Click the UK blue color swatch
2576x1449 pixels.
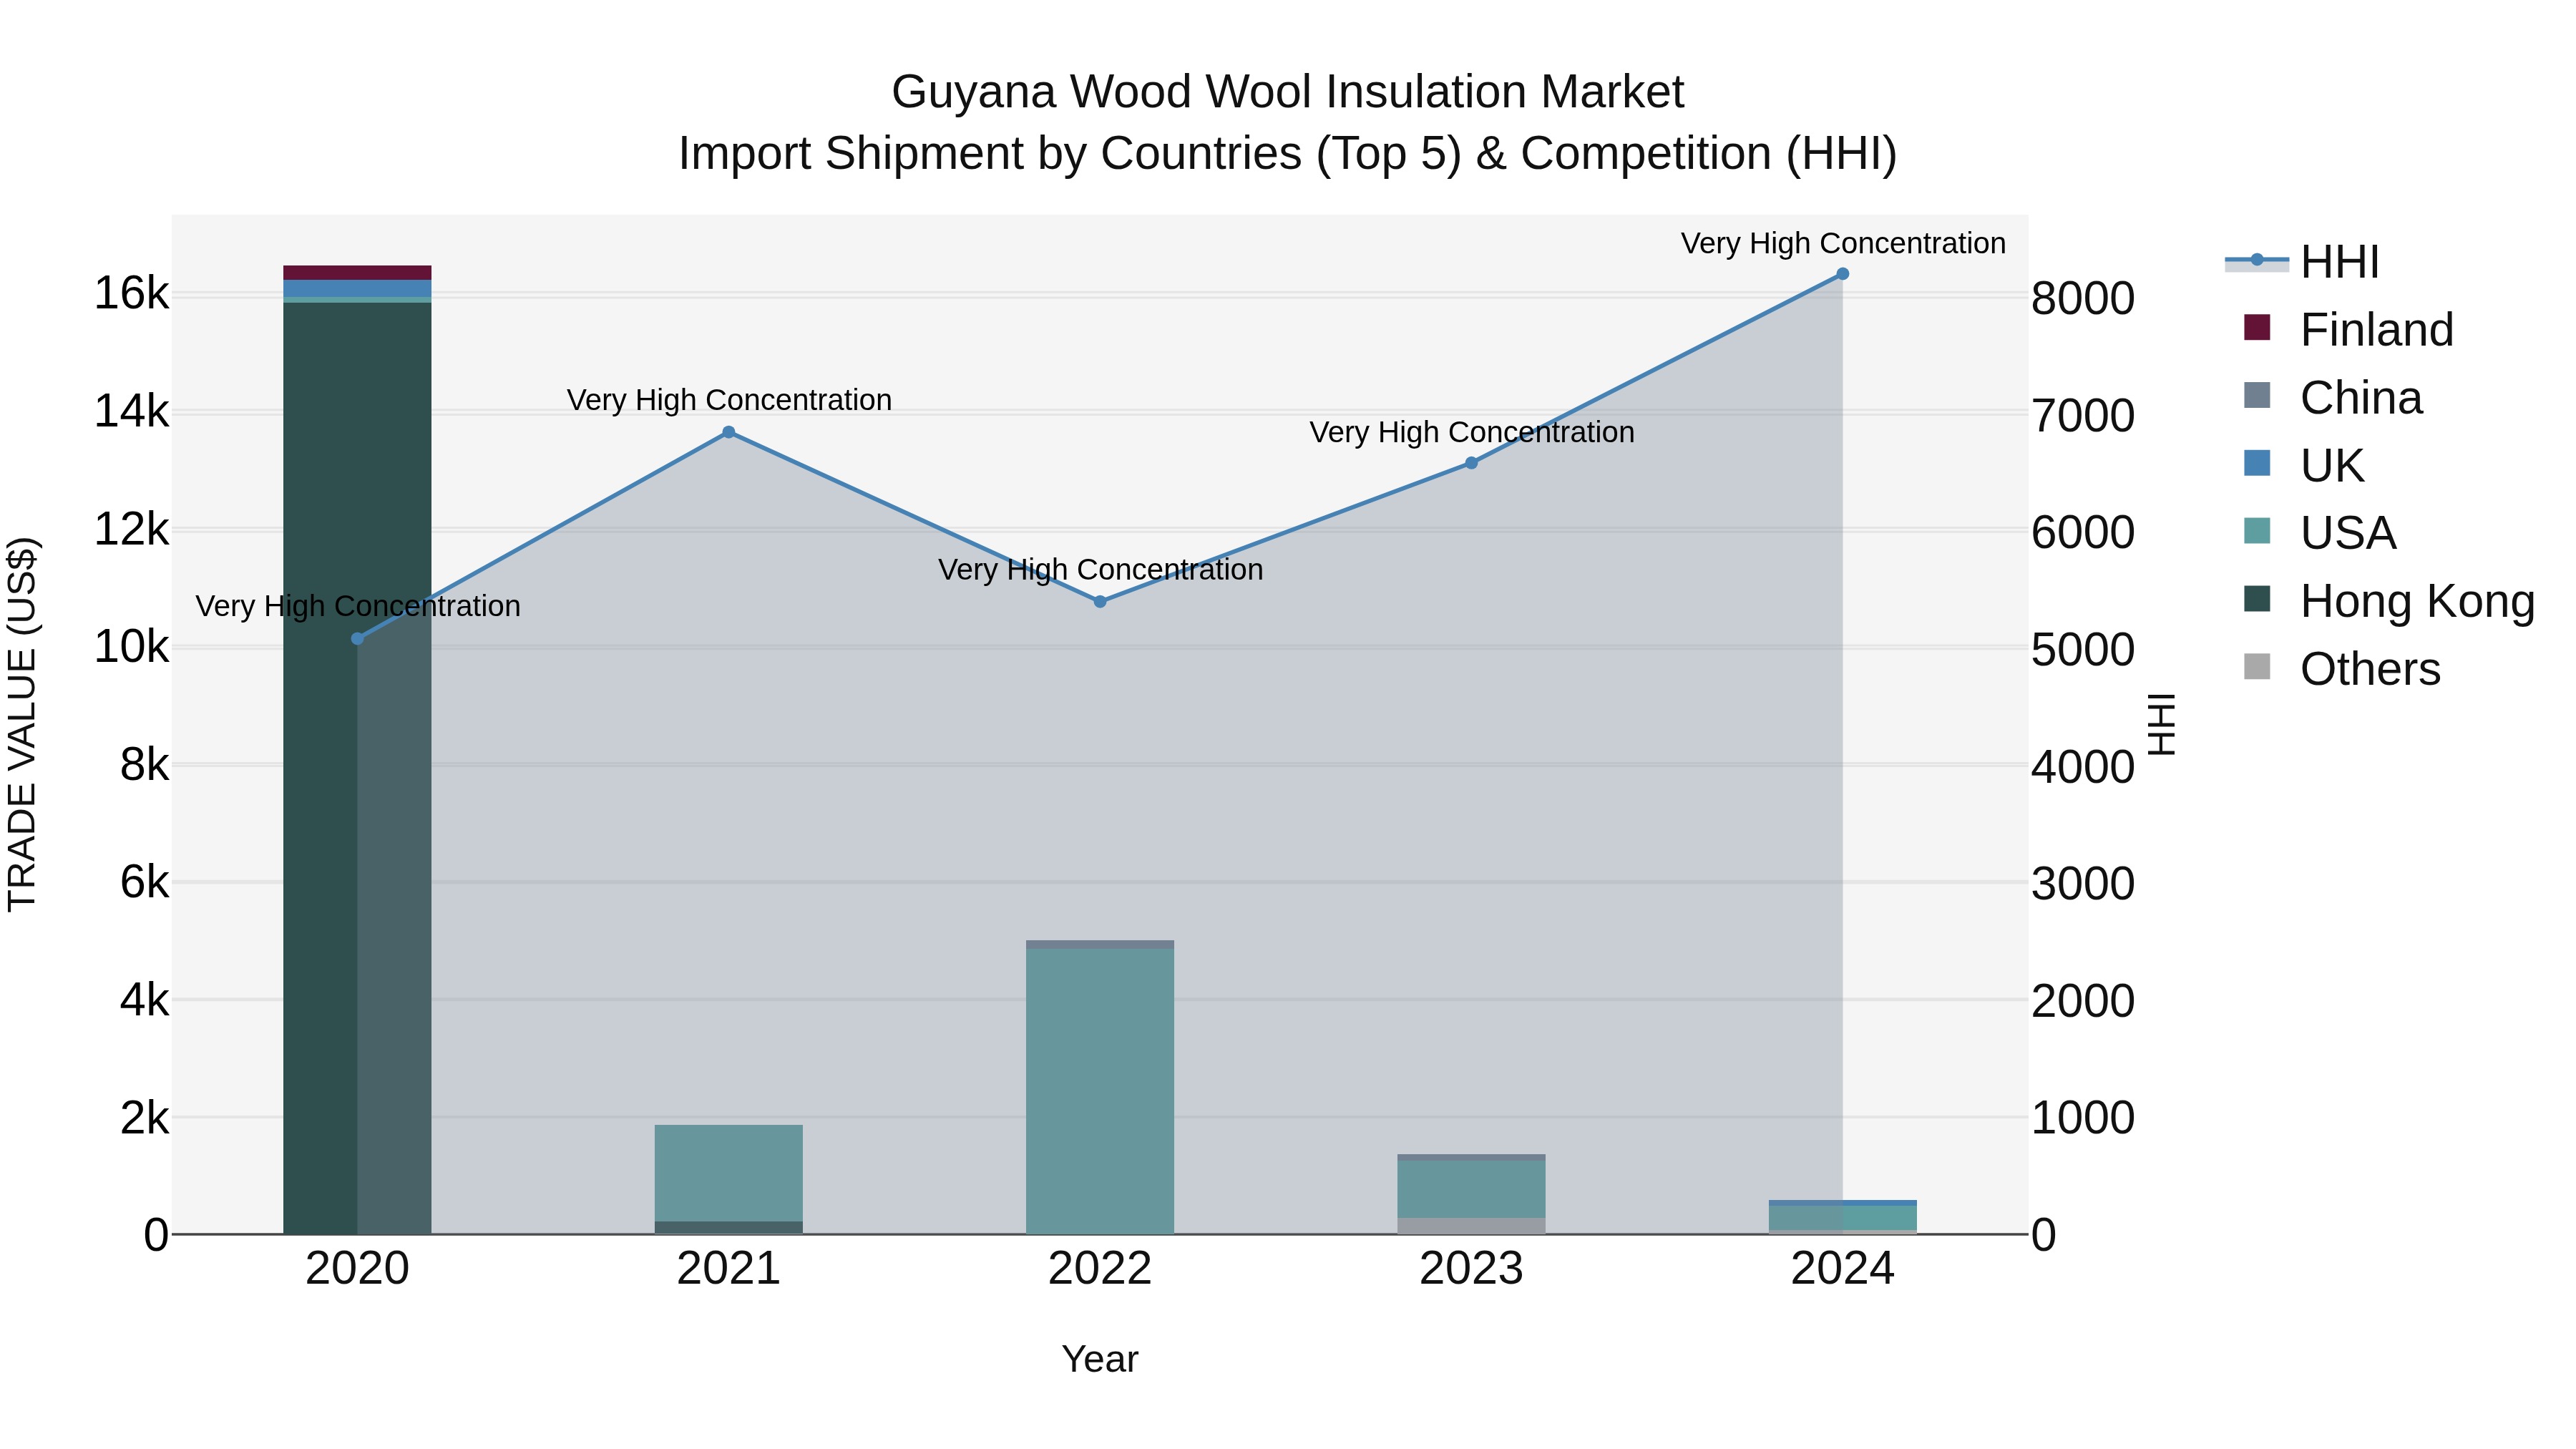point(2257,463)
